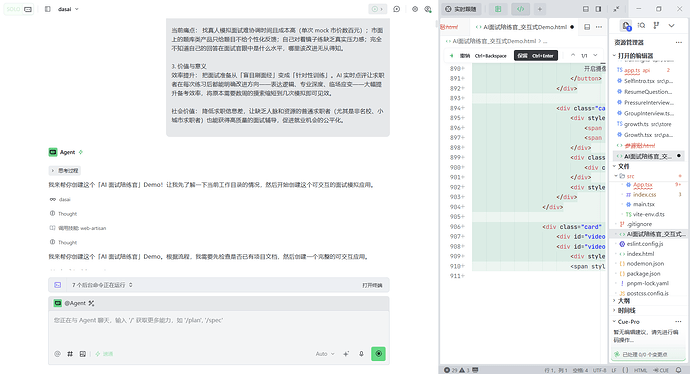Click the globe notification icon in chat header

click(x=428, y=9)
